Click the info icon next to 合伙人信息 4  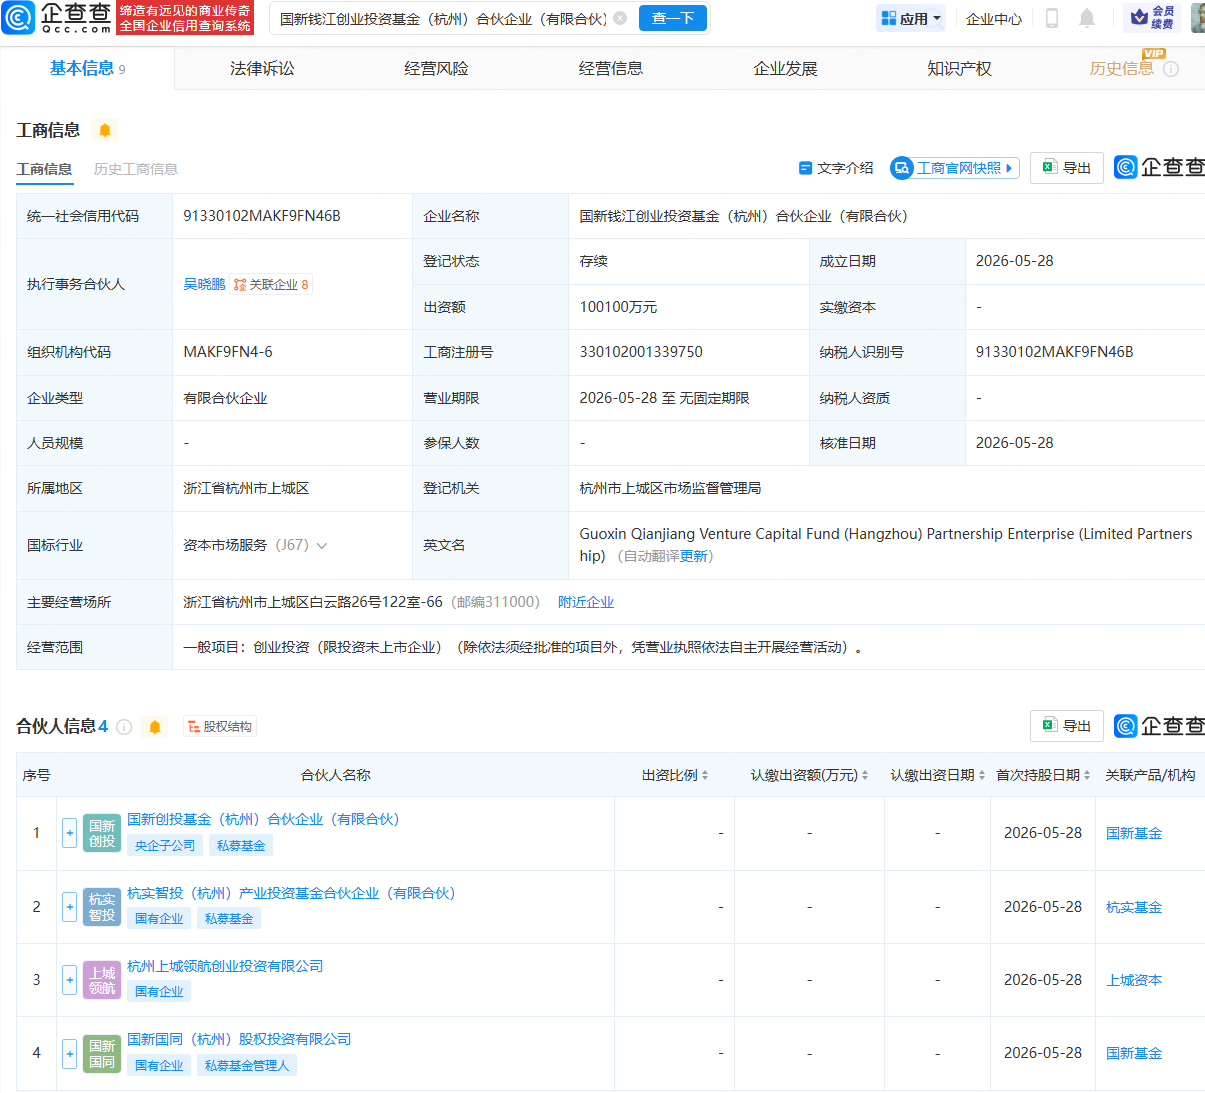[124, 727]
